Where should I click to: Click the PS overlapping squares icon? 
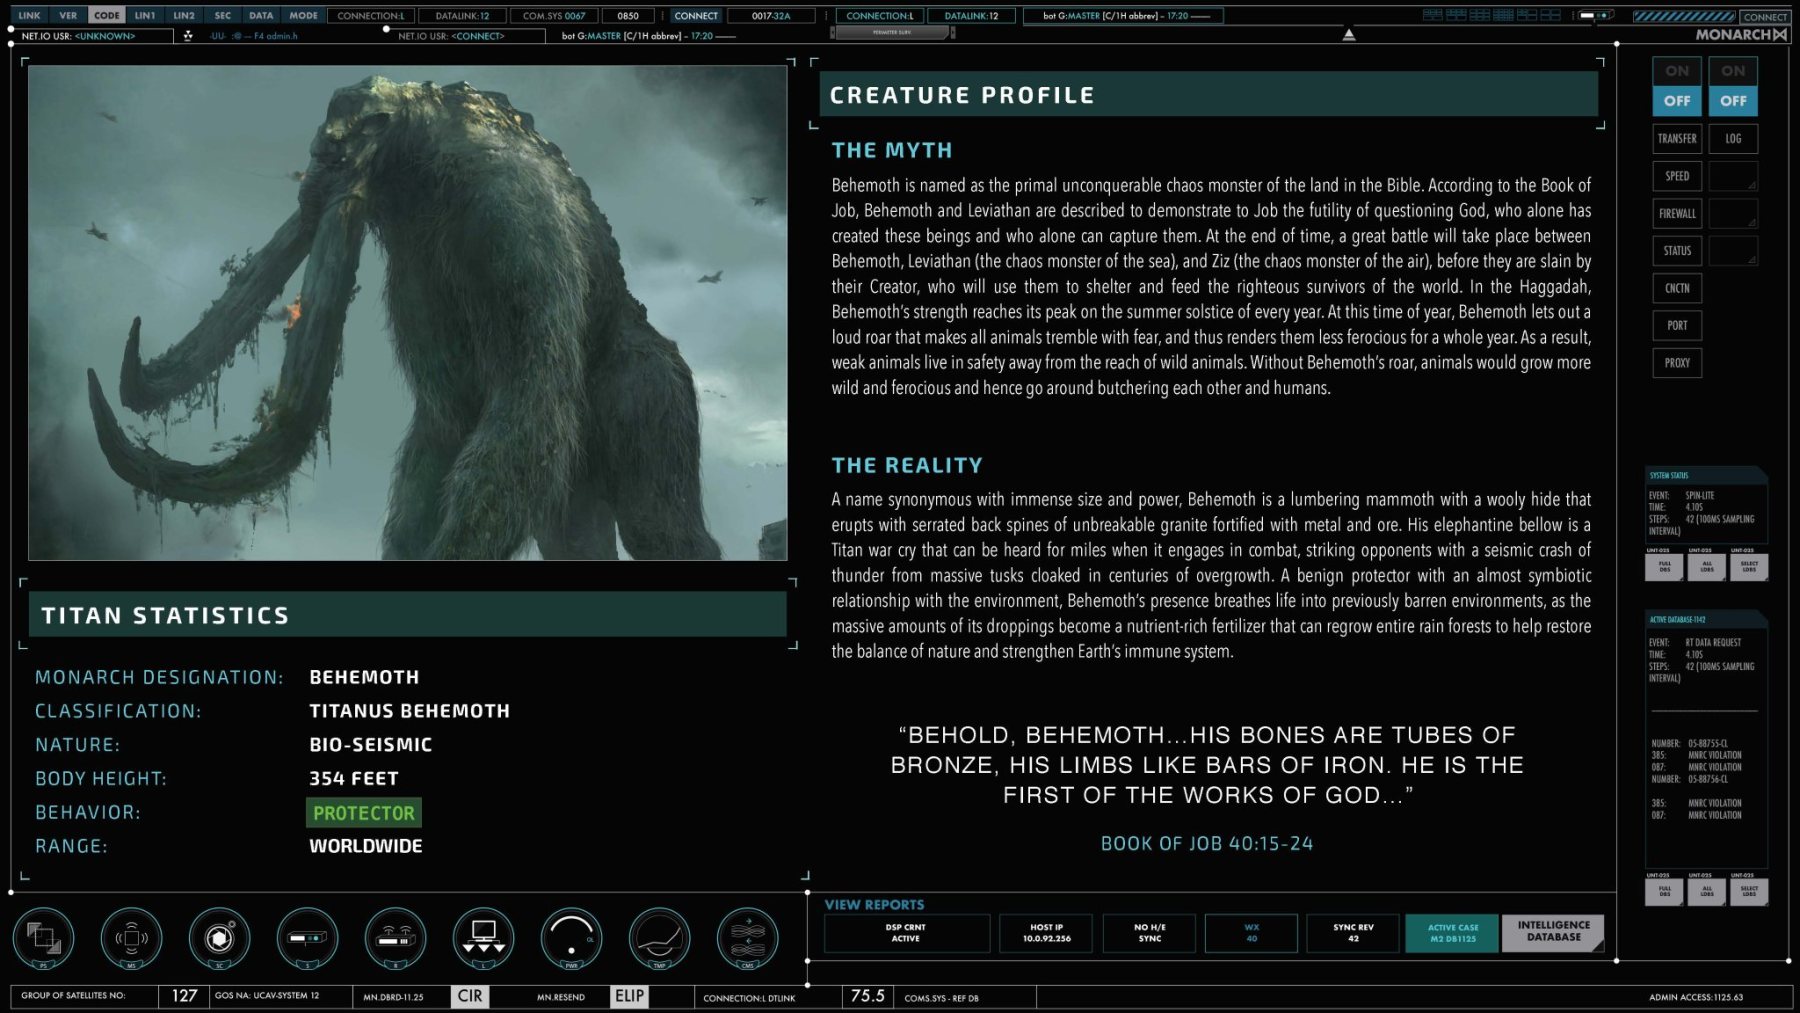click(43, 938)
